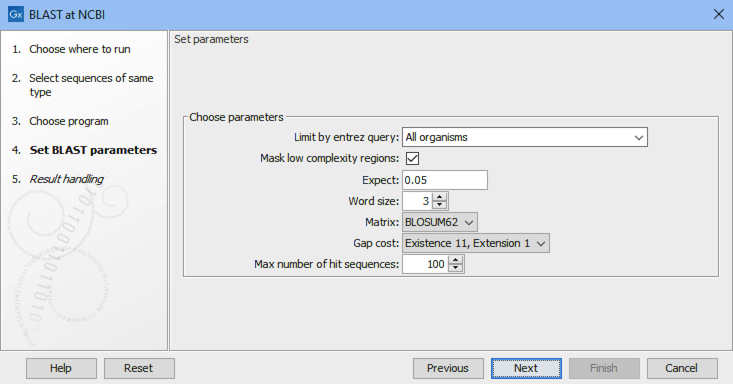Go to step Choose where to run
This screenshot has width=733, height=384.
pyautogui.click(x=79, y=49)
